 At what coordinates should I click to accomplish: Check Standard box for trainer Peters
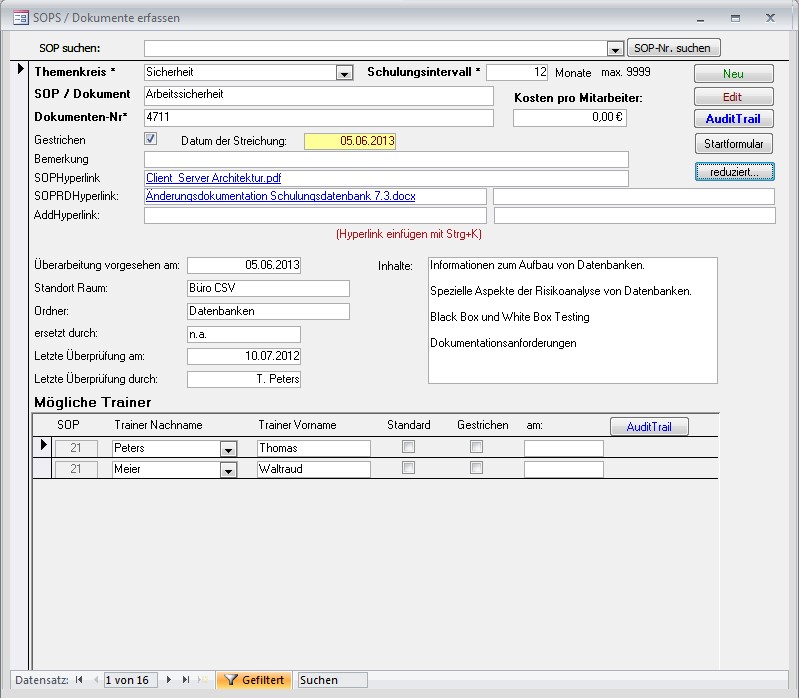408,446
